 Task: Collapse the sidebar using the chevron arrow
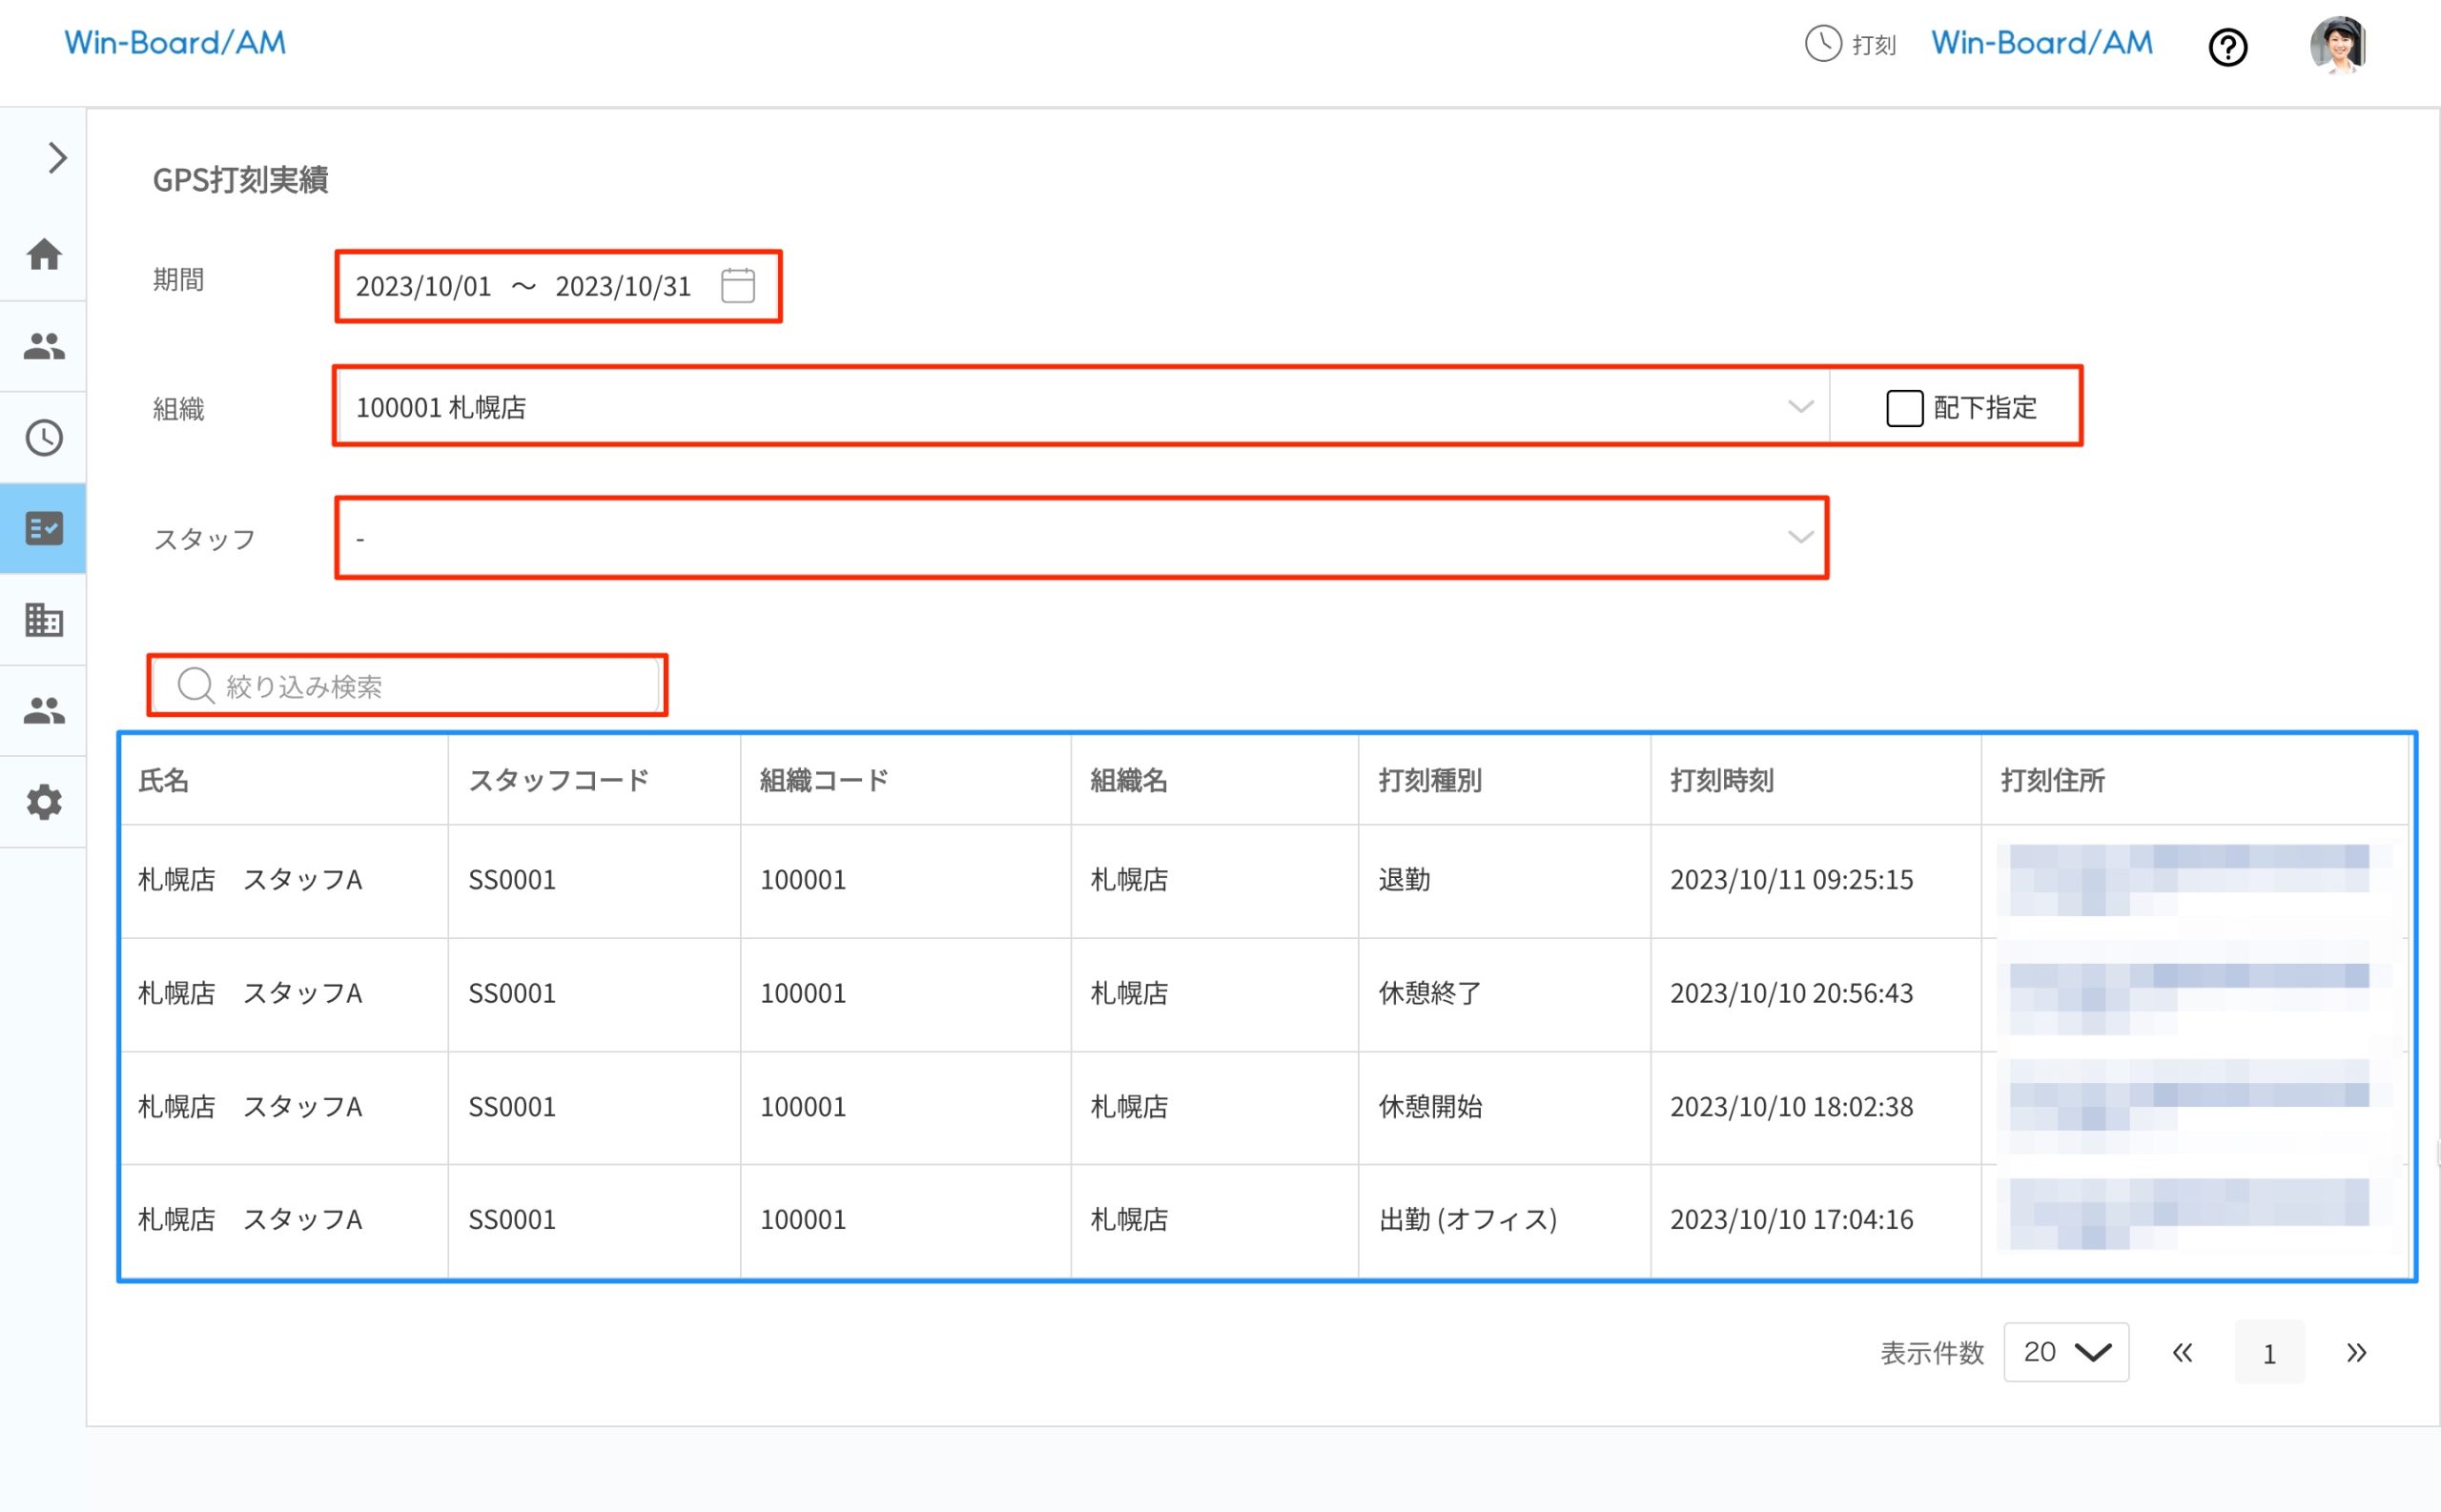56,157
